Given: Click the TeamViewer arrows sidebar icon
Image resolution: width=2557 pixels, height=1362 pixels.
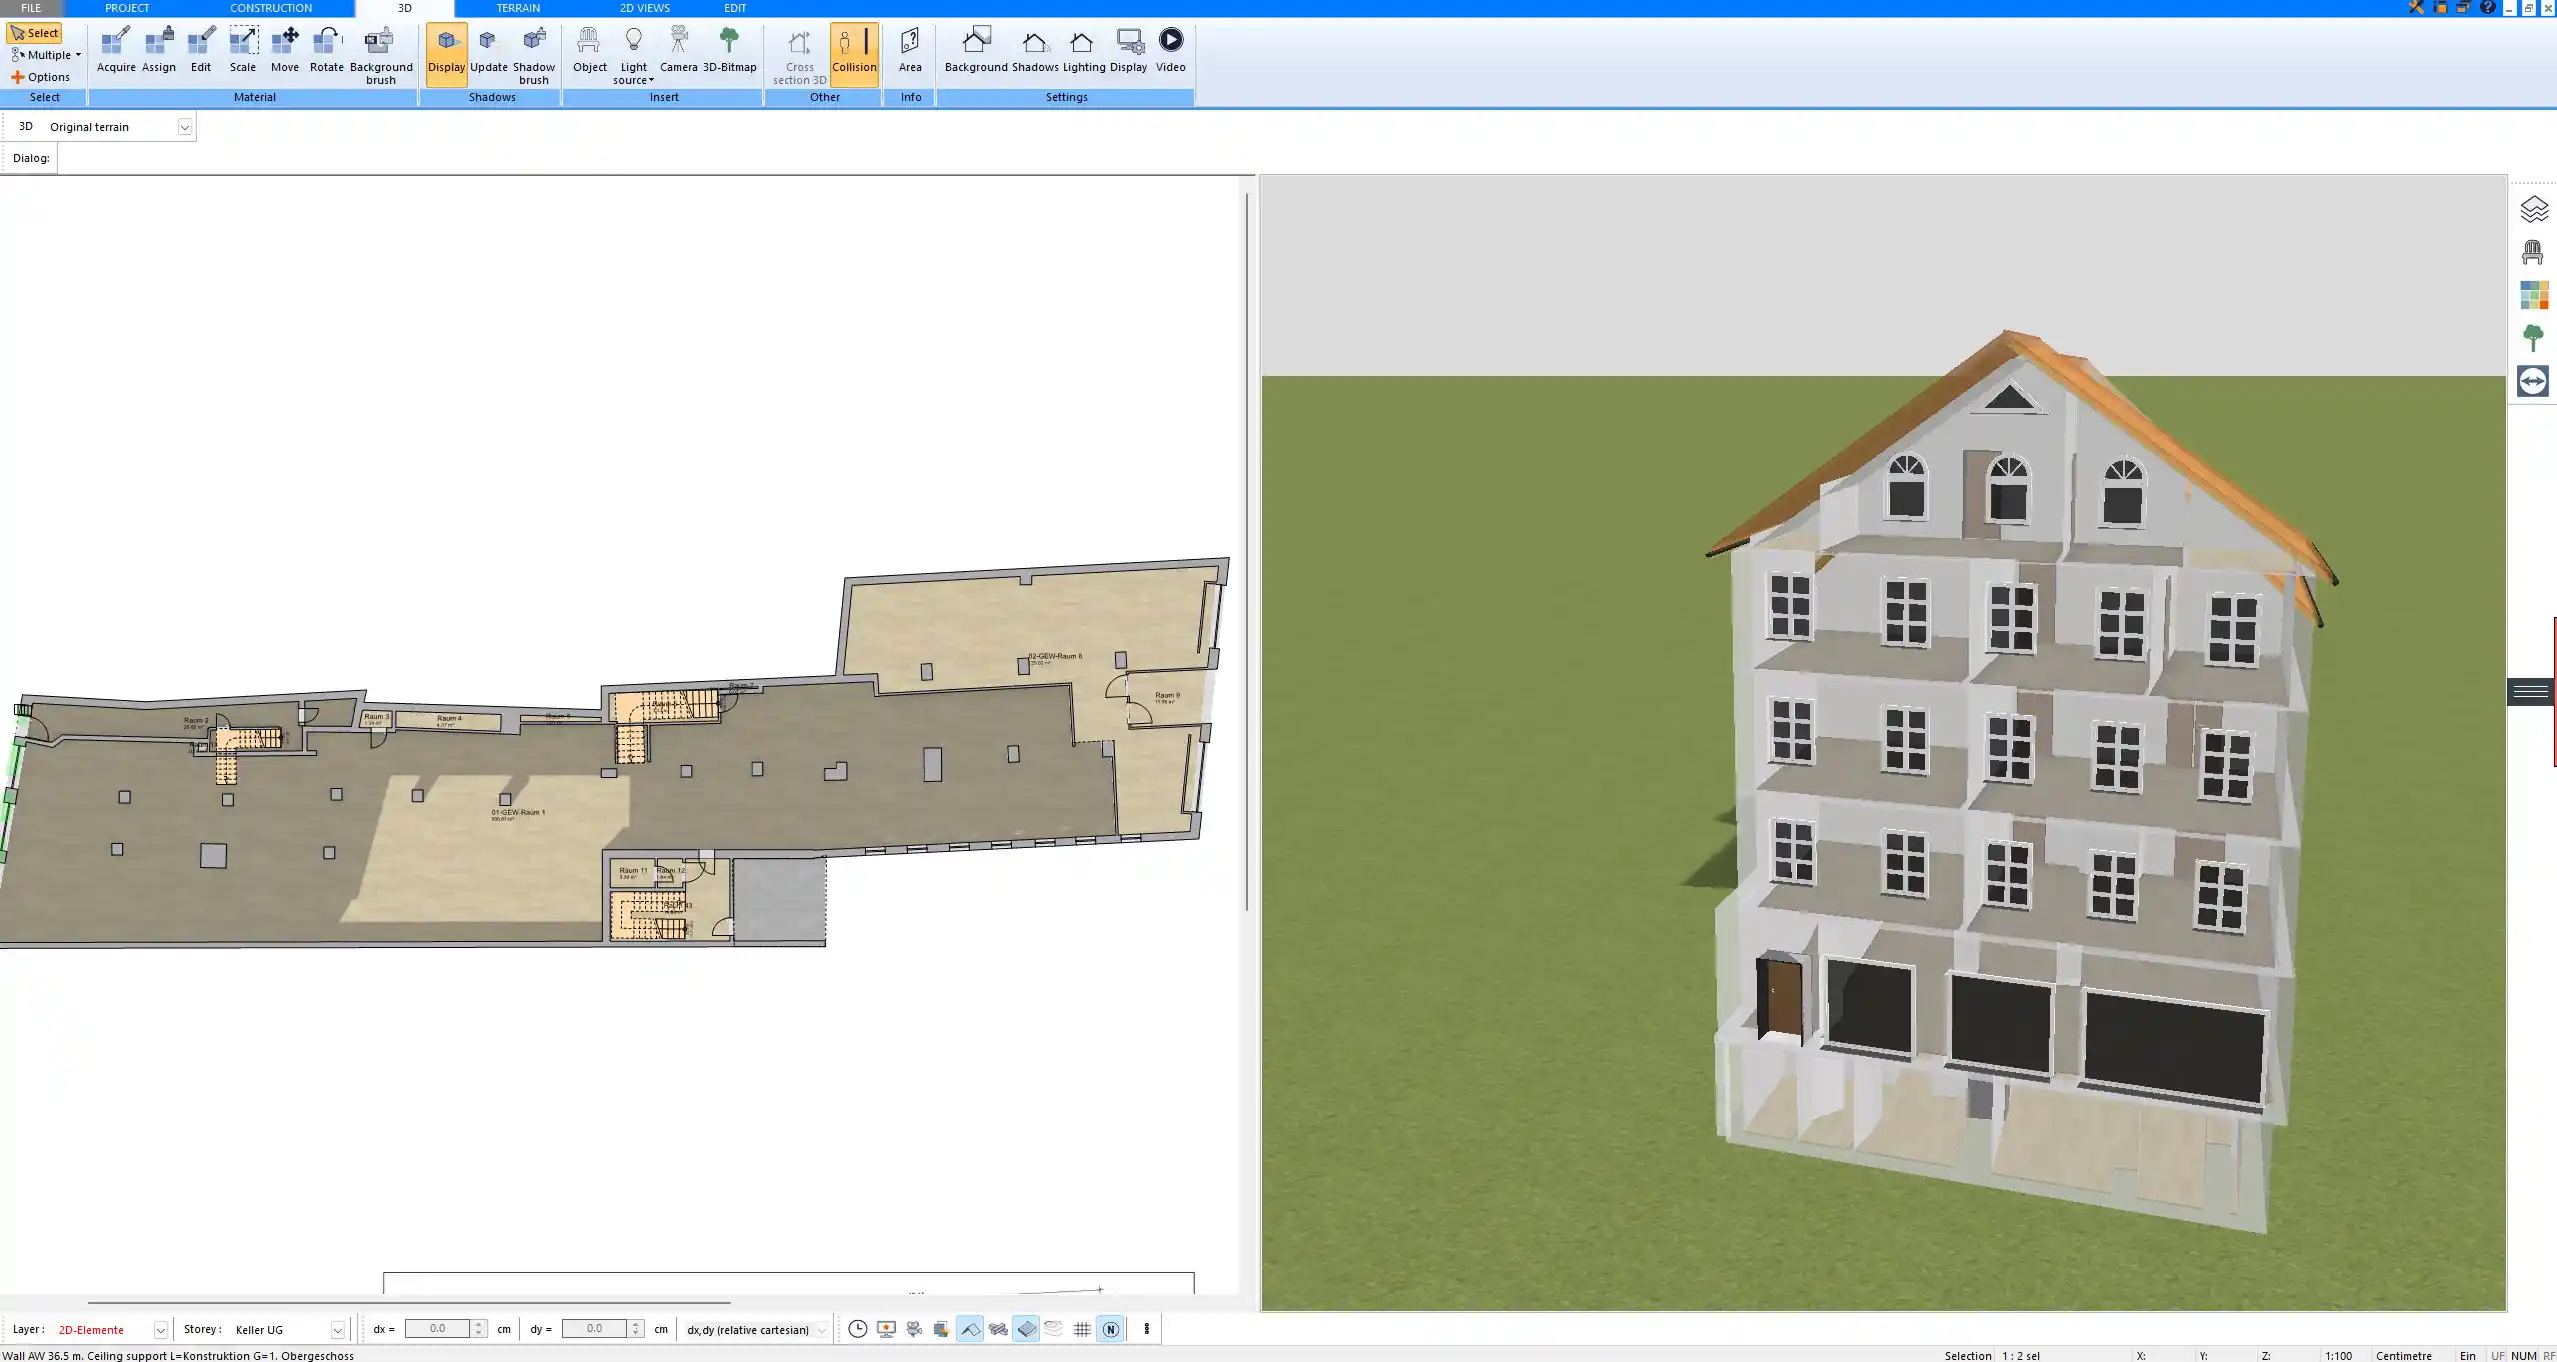Looking at the screenshot, I should pyautogui.click(x=2533, y=381).
